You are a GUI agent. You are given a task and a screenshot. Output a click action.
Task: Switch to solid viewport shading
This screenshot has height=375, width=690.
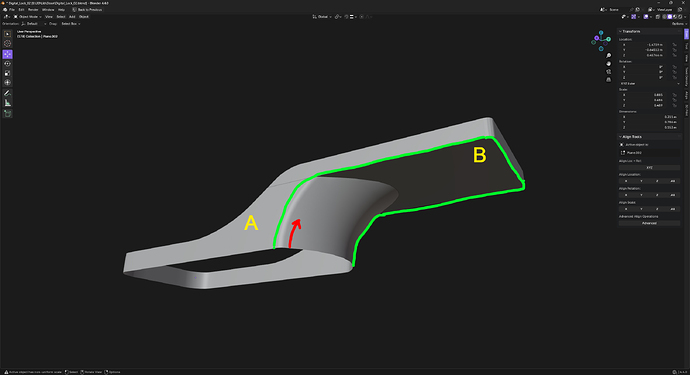coord(670,17)
